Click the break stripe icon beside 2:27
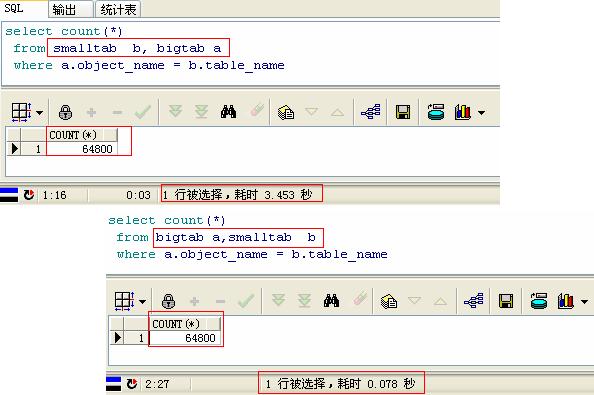Screen dimensions: 594x395 point(113,384)
